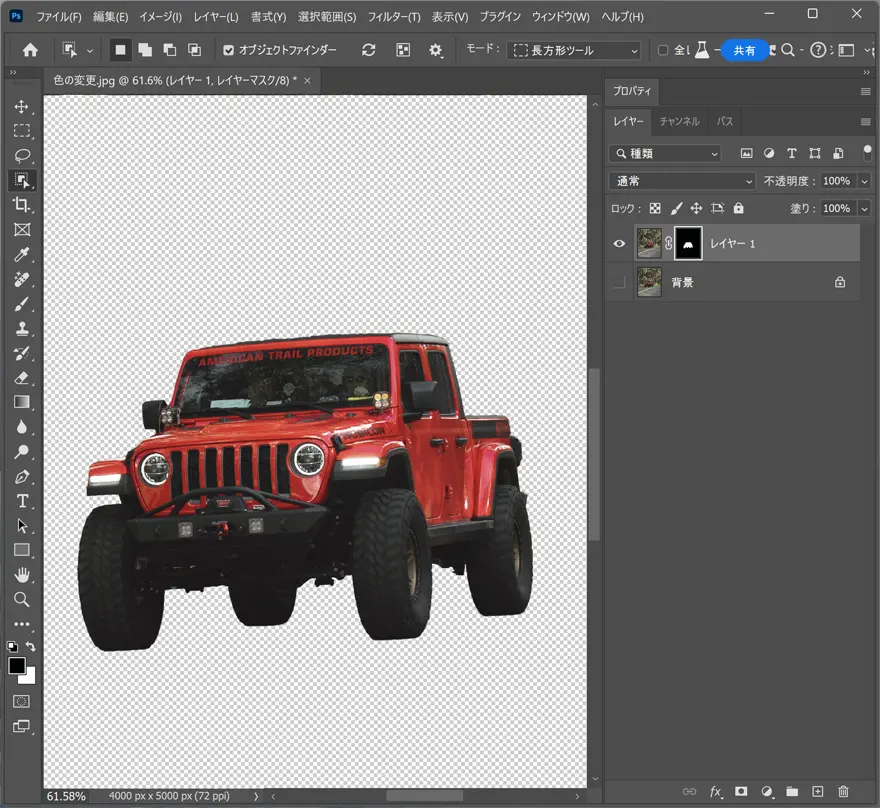
Task: Open the selection mode Rectangle dropdown
Action: coord(574,50)
